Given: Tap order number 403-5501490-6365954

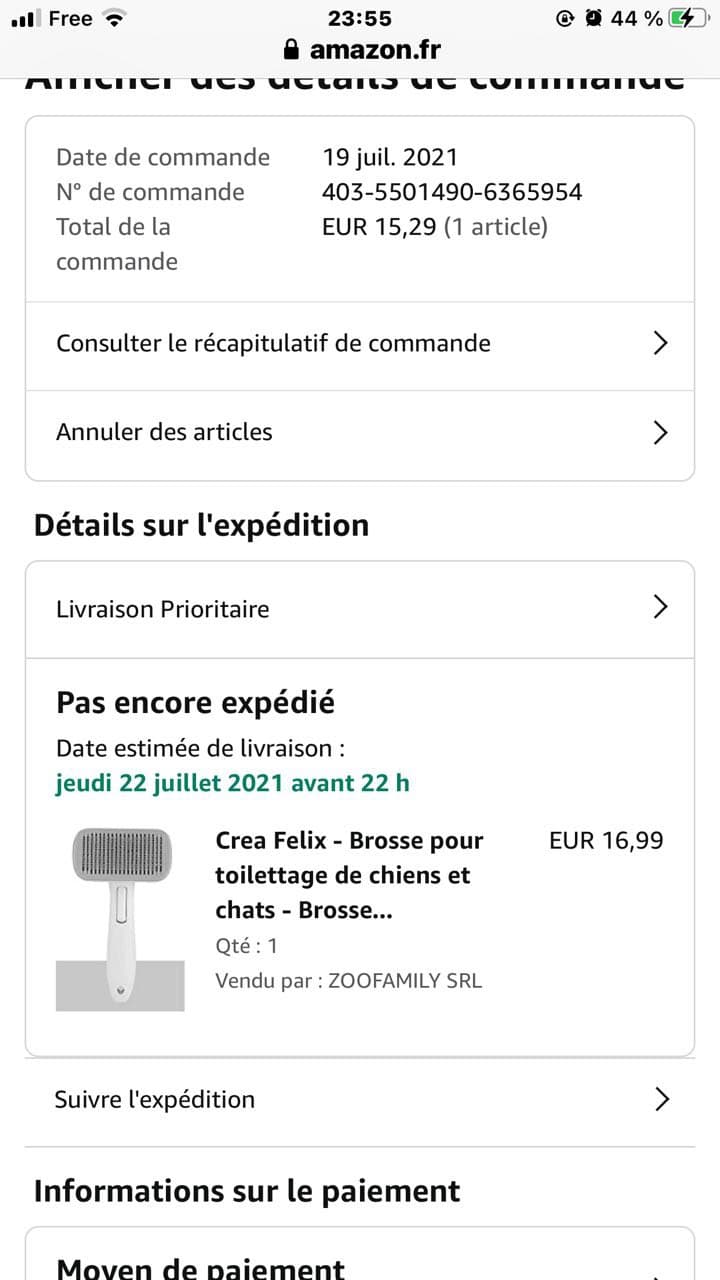Looking at the screenshot, I should point(452,192).
